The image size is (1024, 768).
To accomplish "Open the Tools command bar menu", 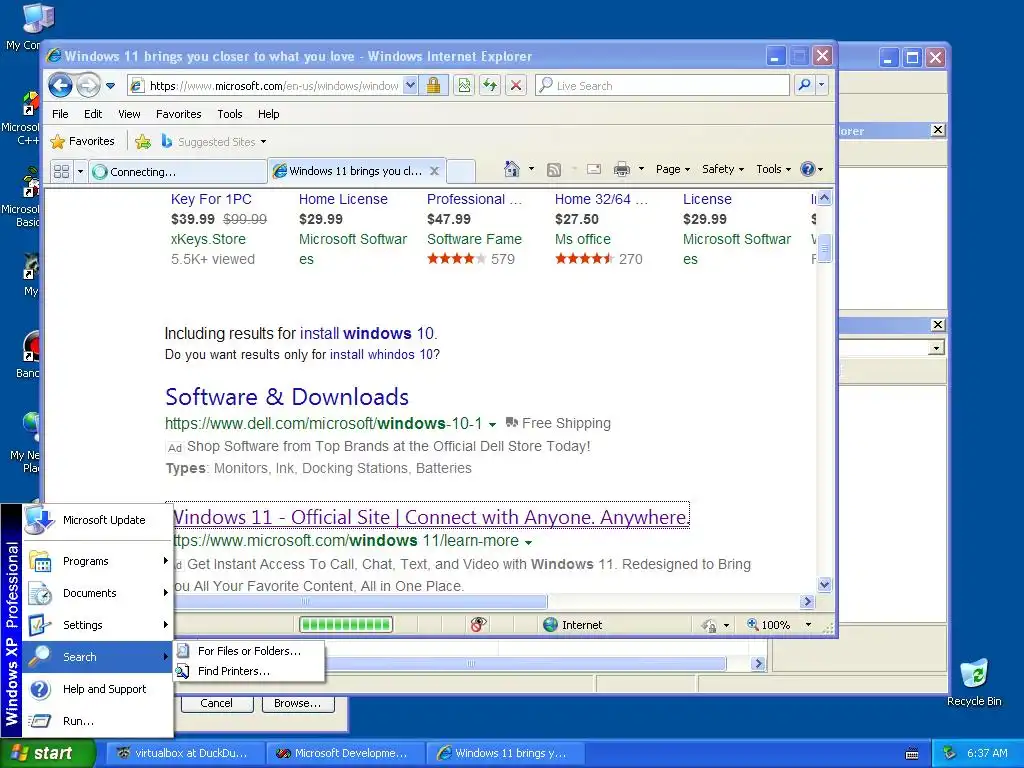I will pyautogui.click(x=773, y=169).
